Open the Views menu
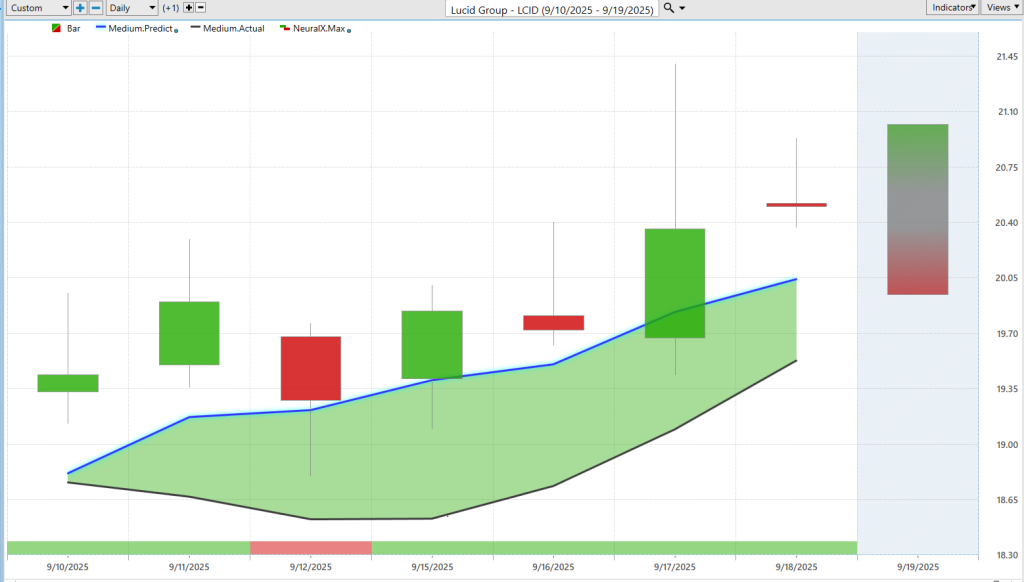Screen dimensions: 1024x582 coord(1000,8)
